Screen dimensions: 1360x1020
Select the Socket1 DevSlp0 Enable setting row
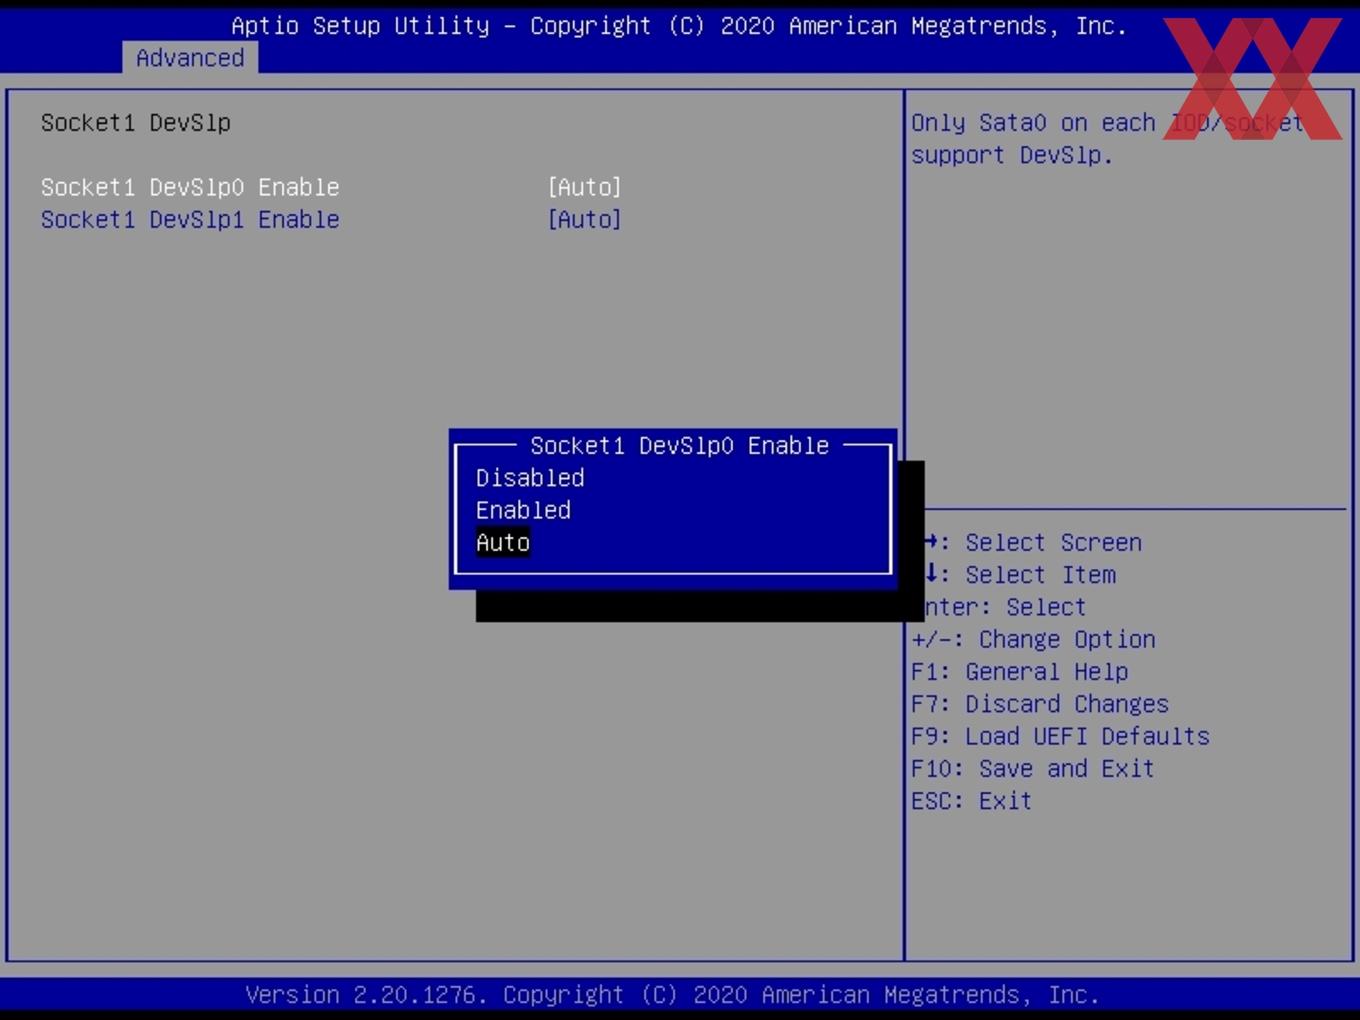tap(331, 187)
